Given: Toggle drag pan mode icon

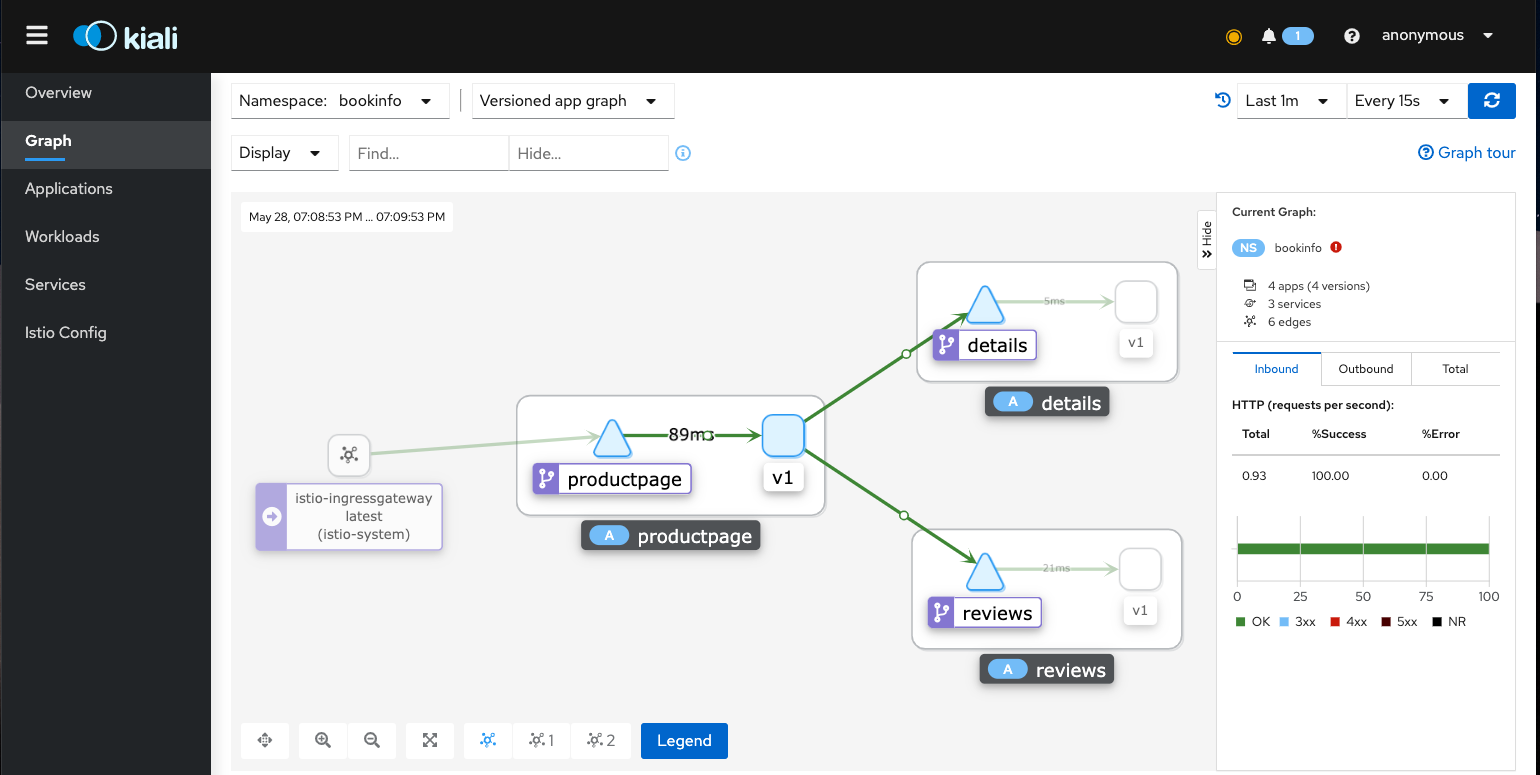Looking at the screenshot, I should pyautogui.click(x=265, y=741).
